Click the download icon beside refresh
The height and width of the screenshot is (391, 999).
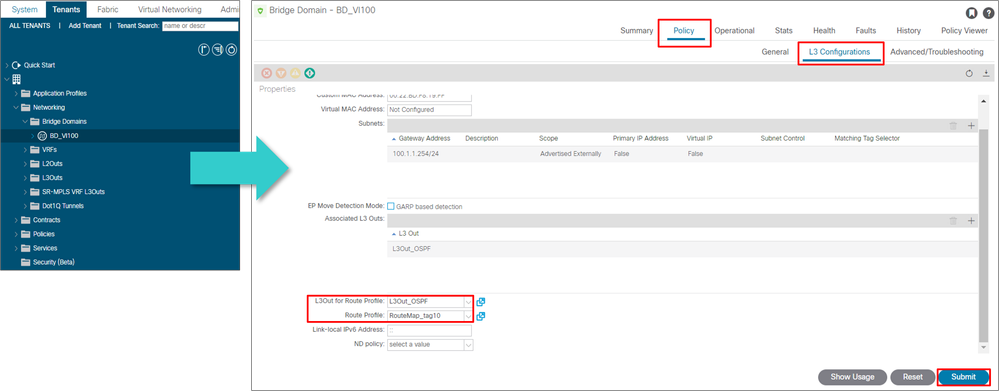pyautogui.click(x=986, y=73)
